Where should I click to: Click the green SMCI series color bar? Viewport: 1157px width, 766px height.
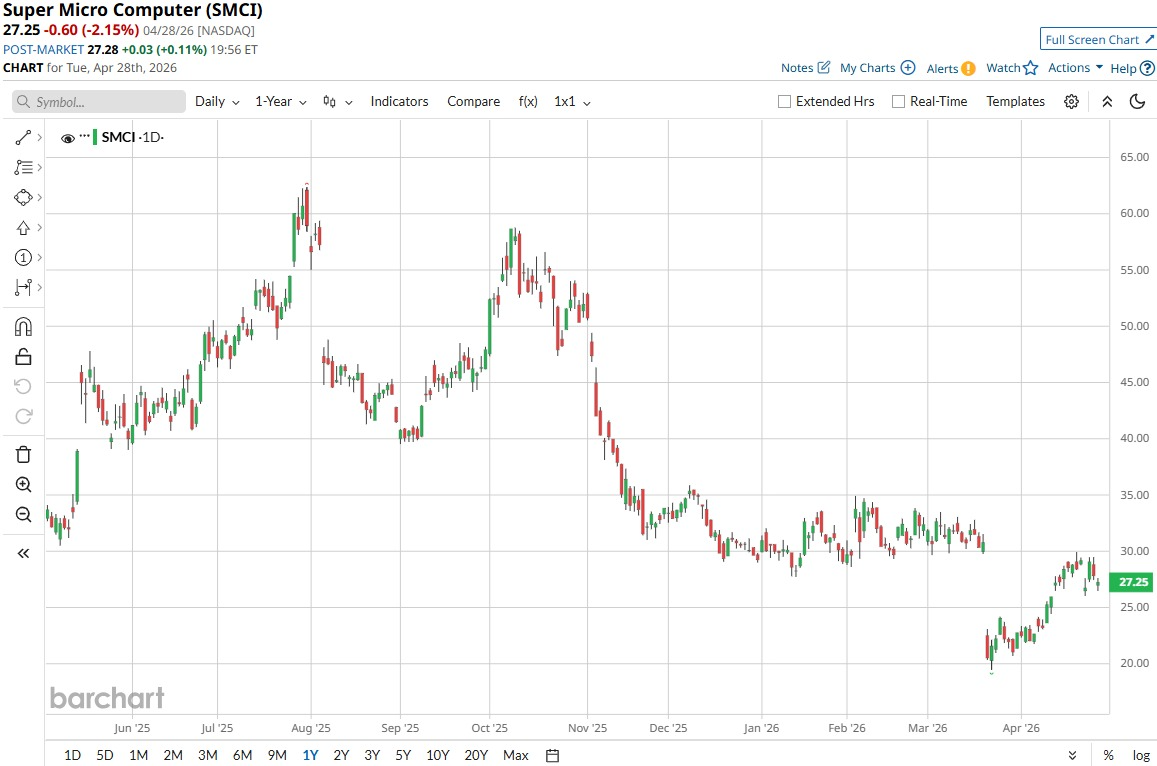[95, 137]
